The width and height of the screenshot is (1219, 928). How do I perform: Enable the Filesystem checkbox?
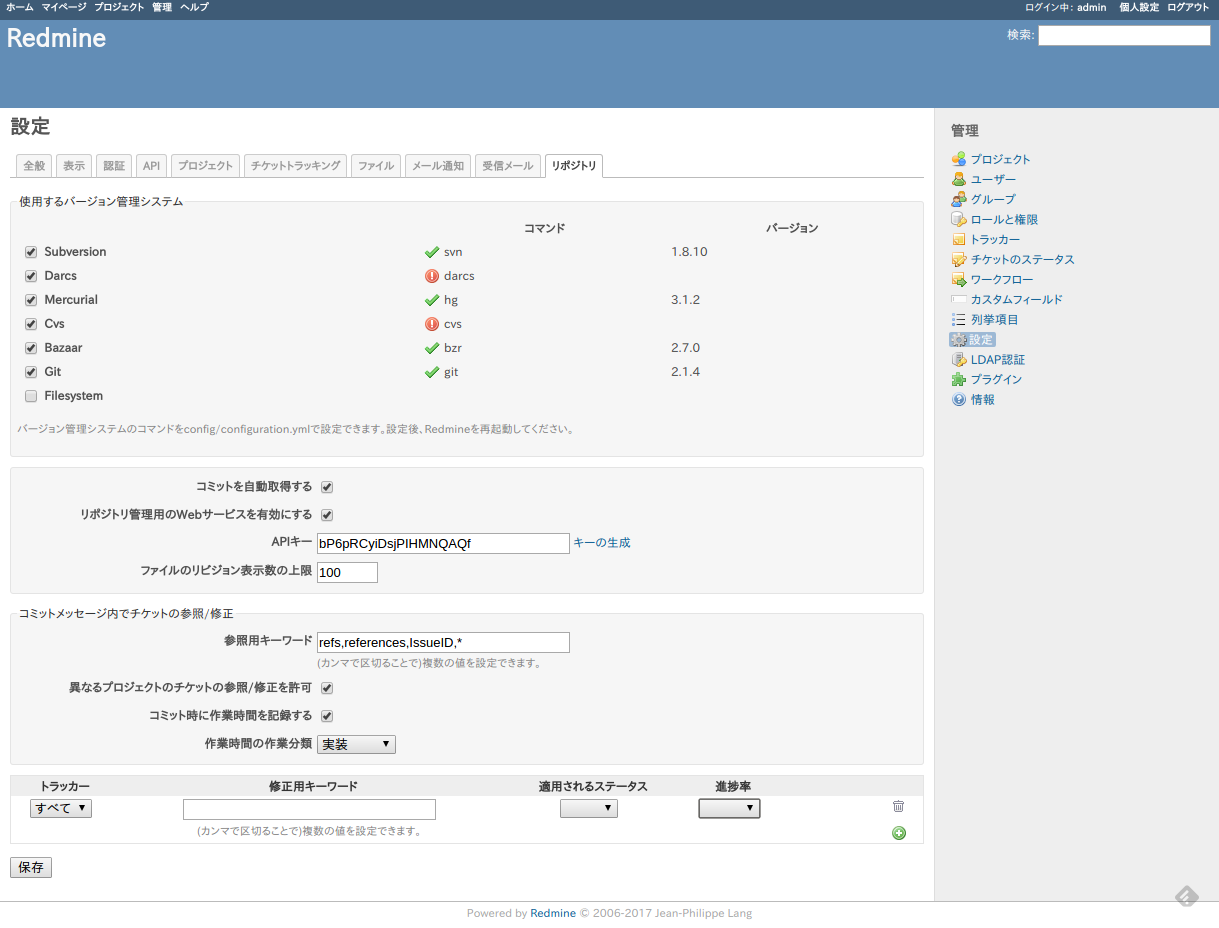31,396
